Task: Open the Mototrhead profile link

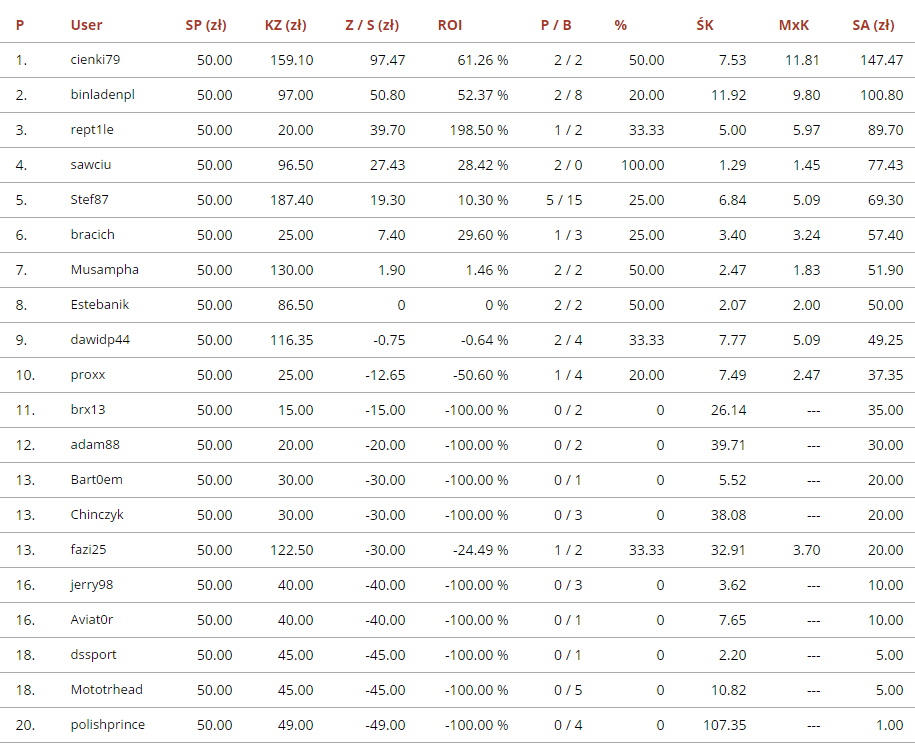Action: coord(106,690)
